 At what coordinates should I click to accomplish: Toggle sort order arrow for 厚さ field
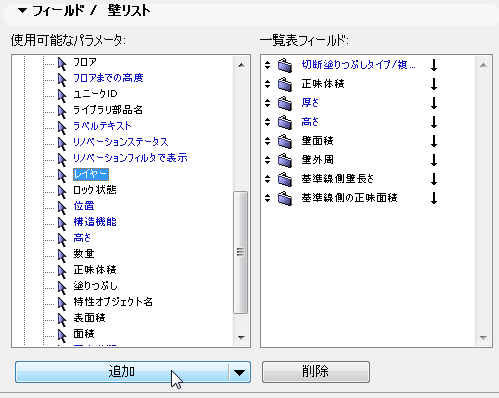434,103
